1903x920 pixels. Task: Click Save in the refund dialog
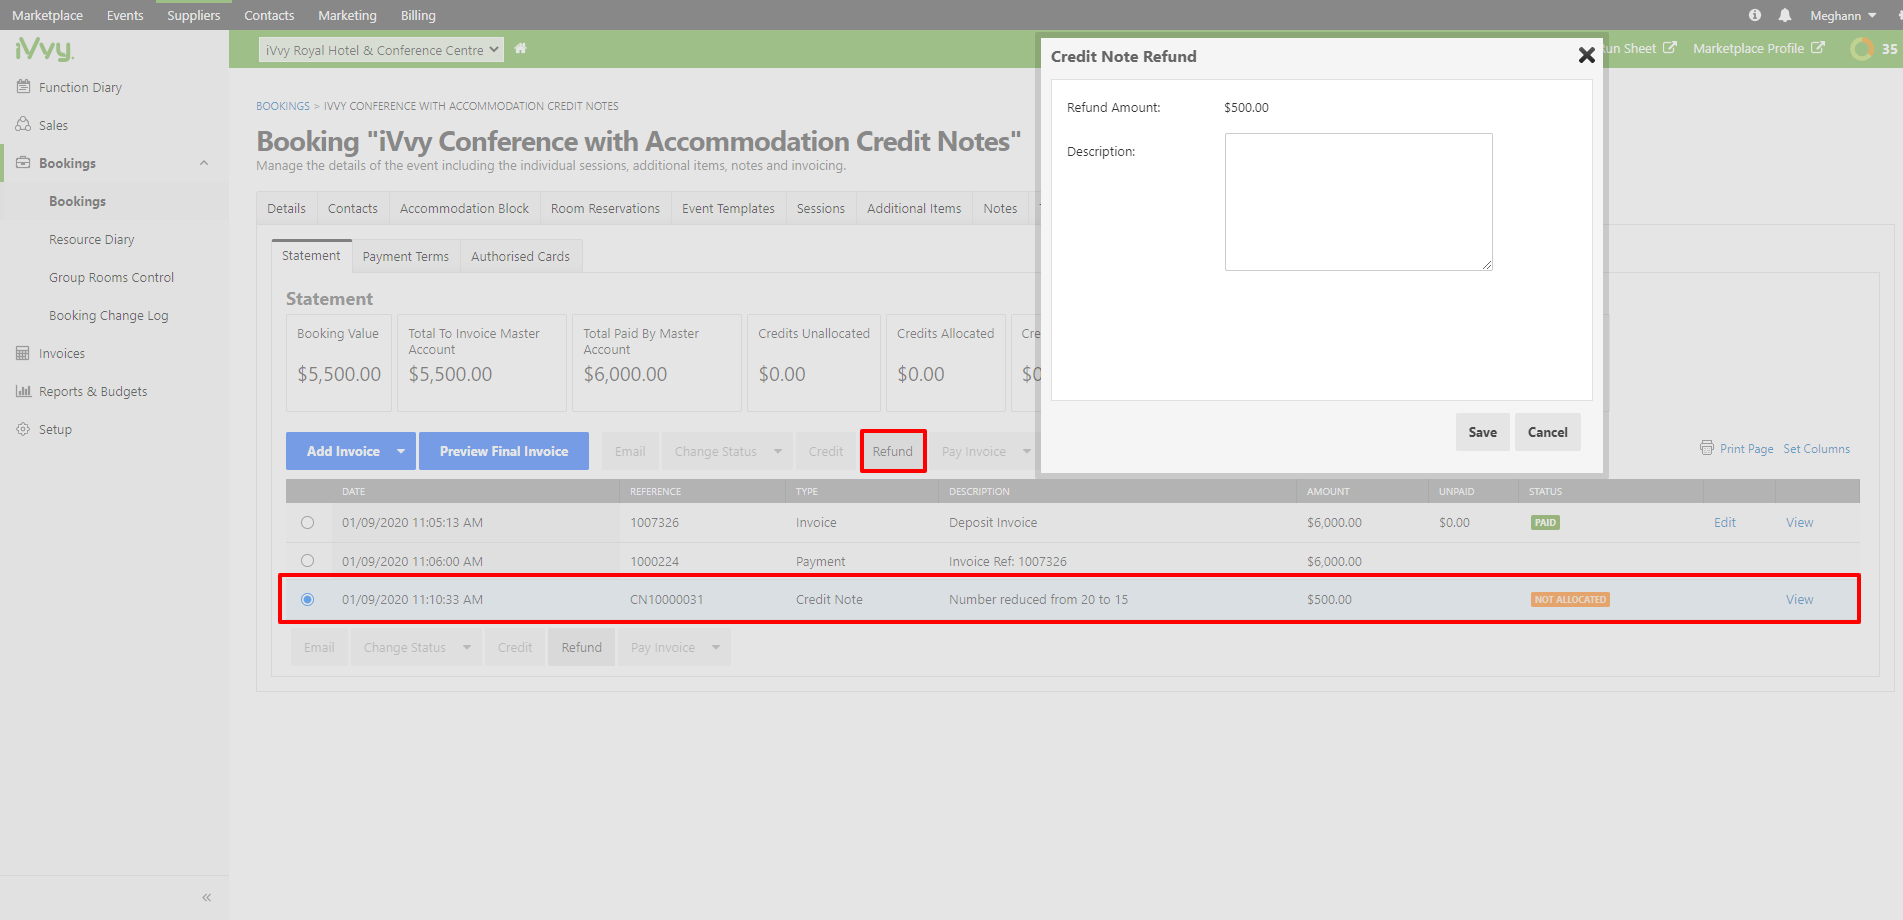[1482, 432]
